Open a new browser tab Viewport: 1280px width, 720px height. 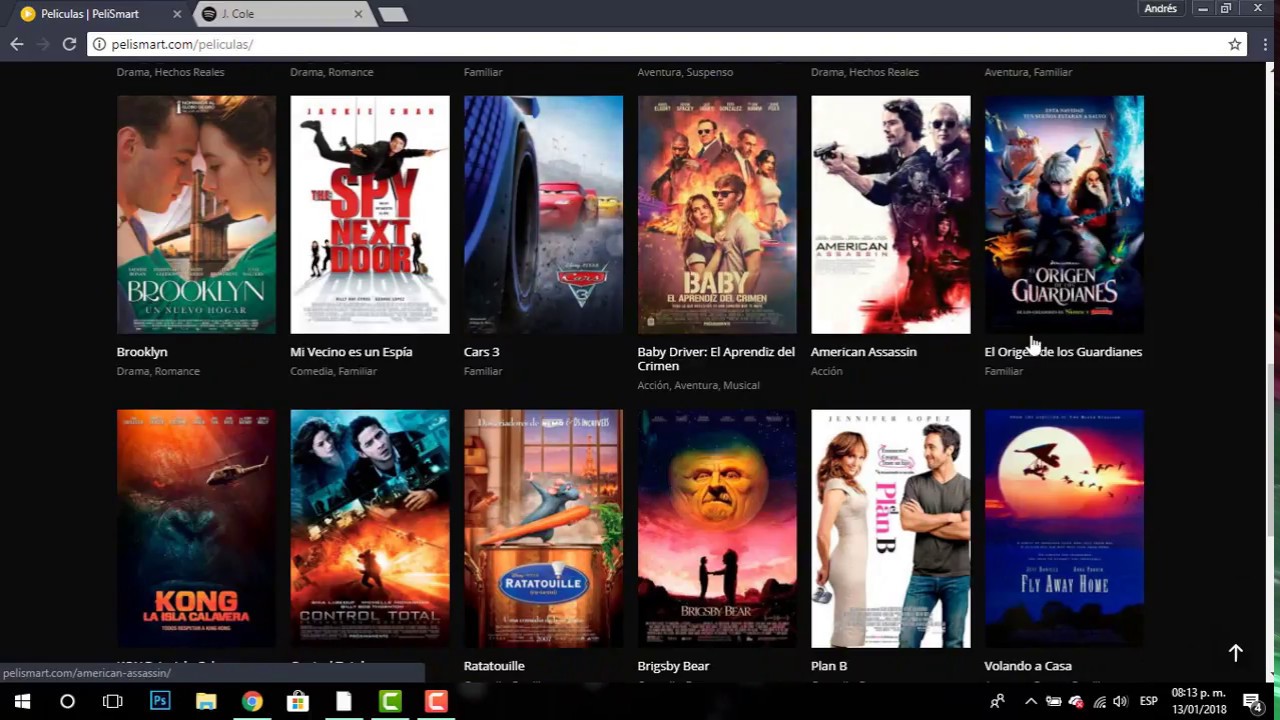(392, 14)
